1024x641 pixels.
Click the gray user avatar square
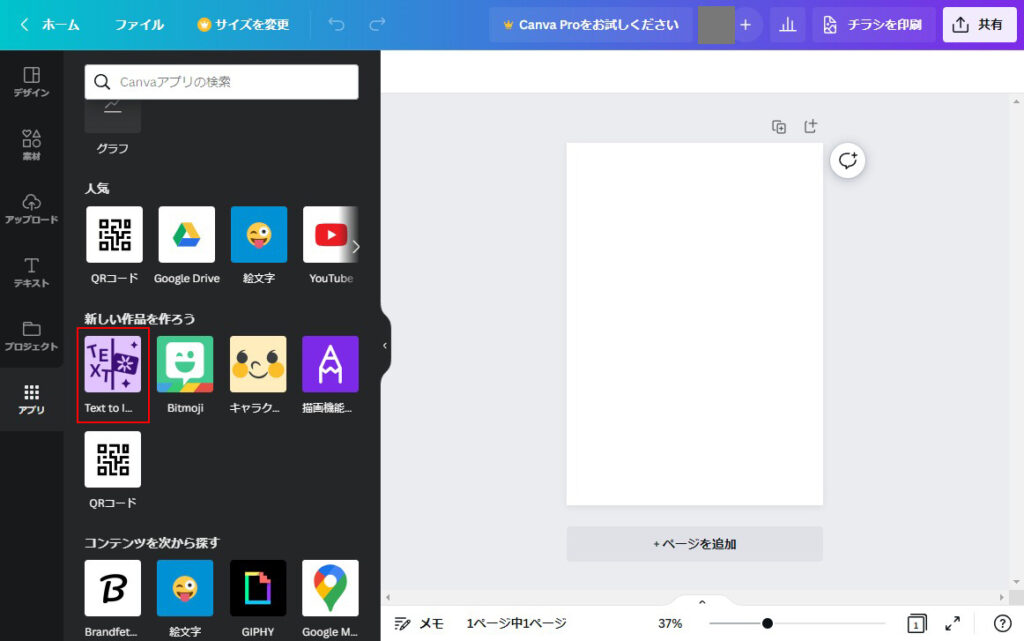716,25
